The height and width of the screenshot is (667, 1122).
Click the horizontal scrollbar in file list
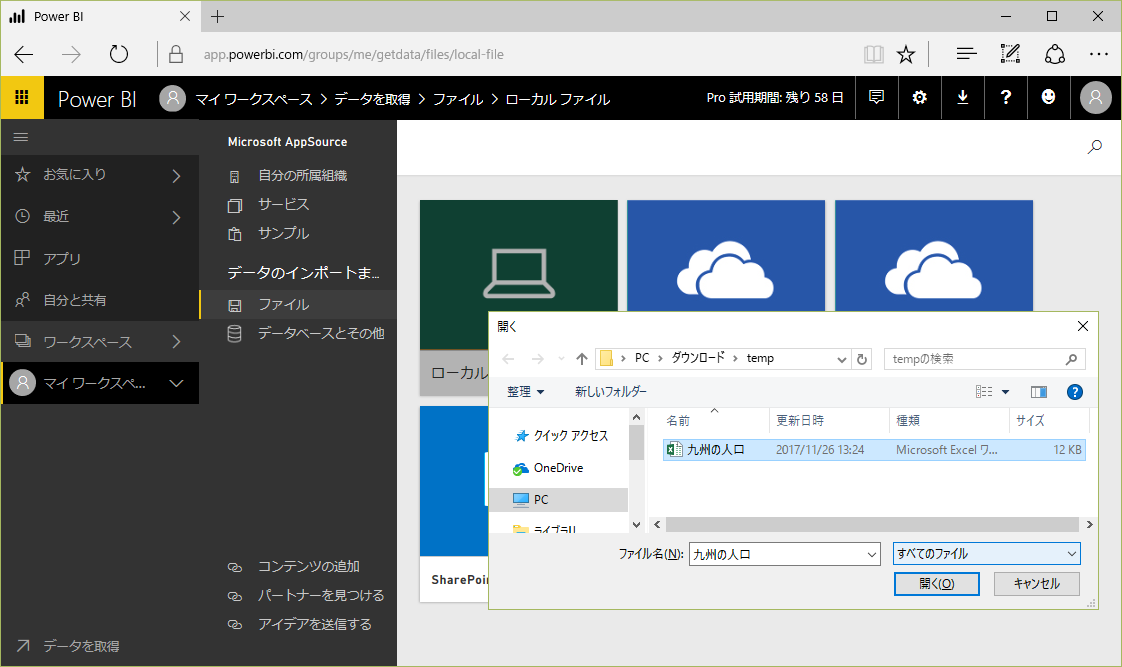872,525
